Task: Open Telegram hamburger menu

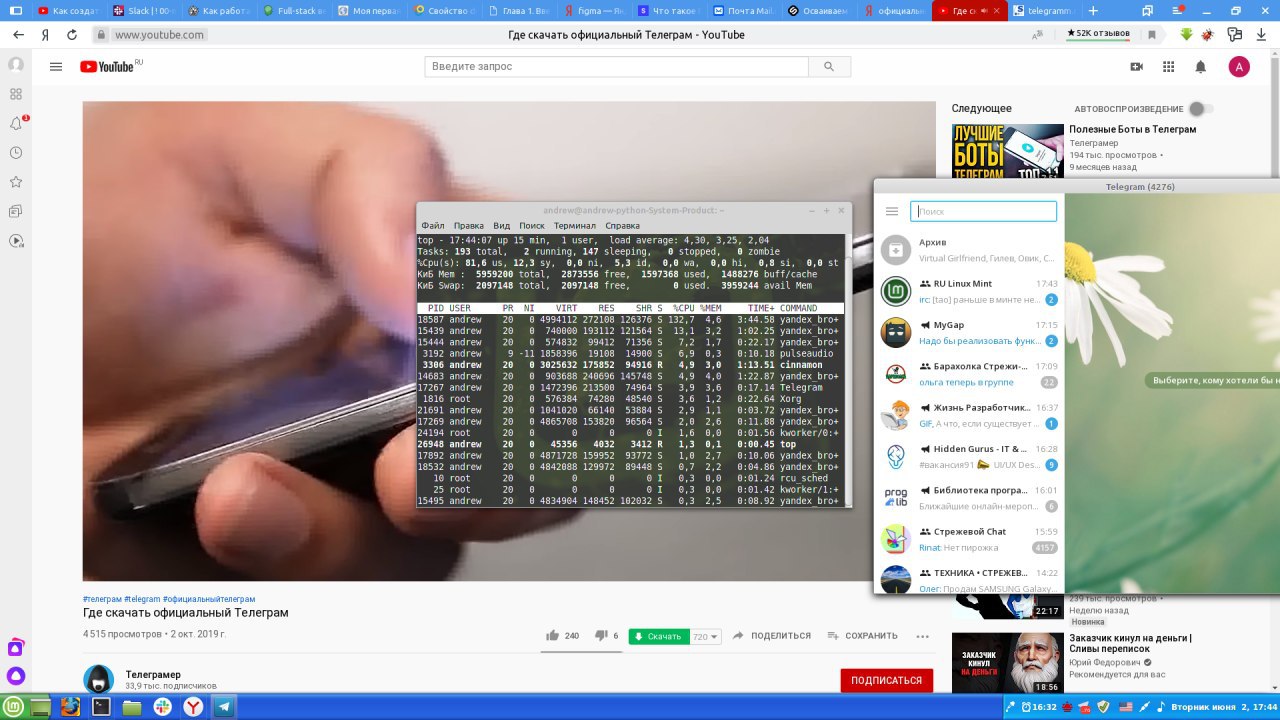Action: (x=892, y=211)
